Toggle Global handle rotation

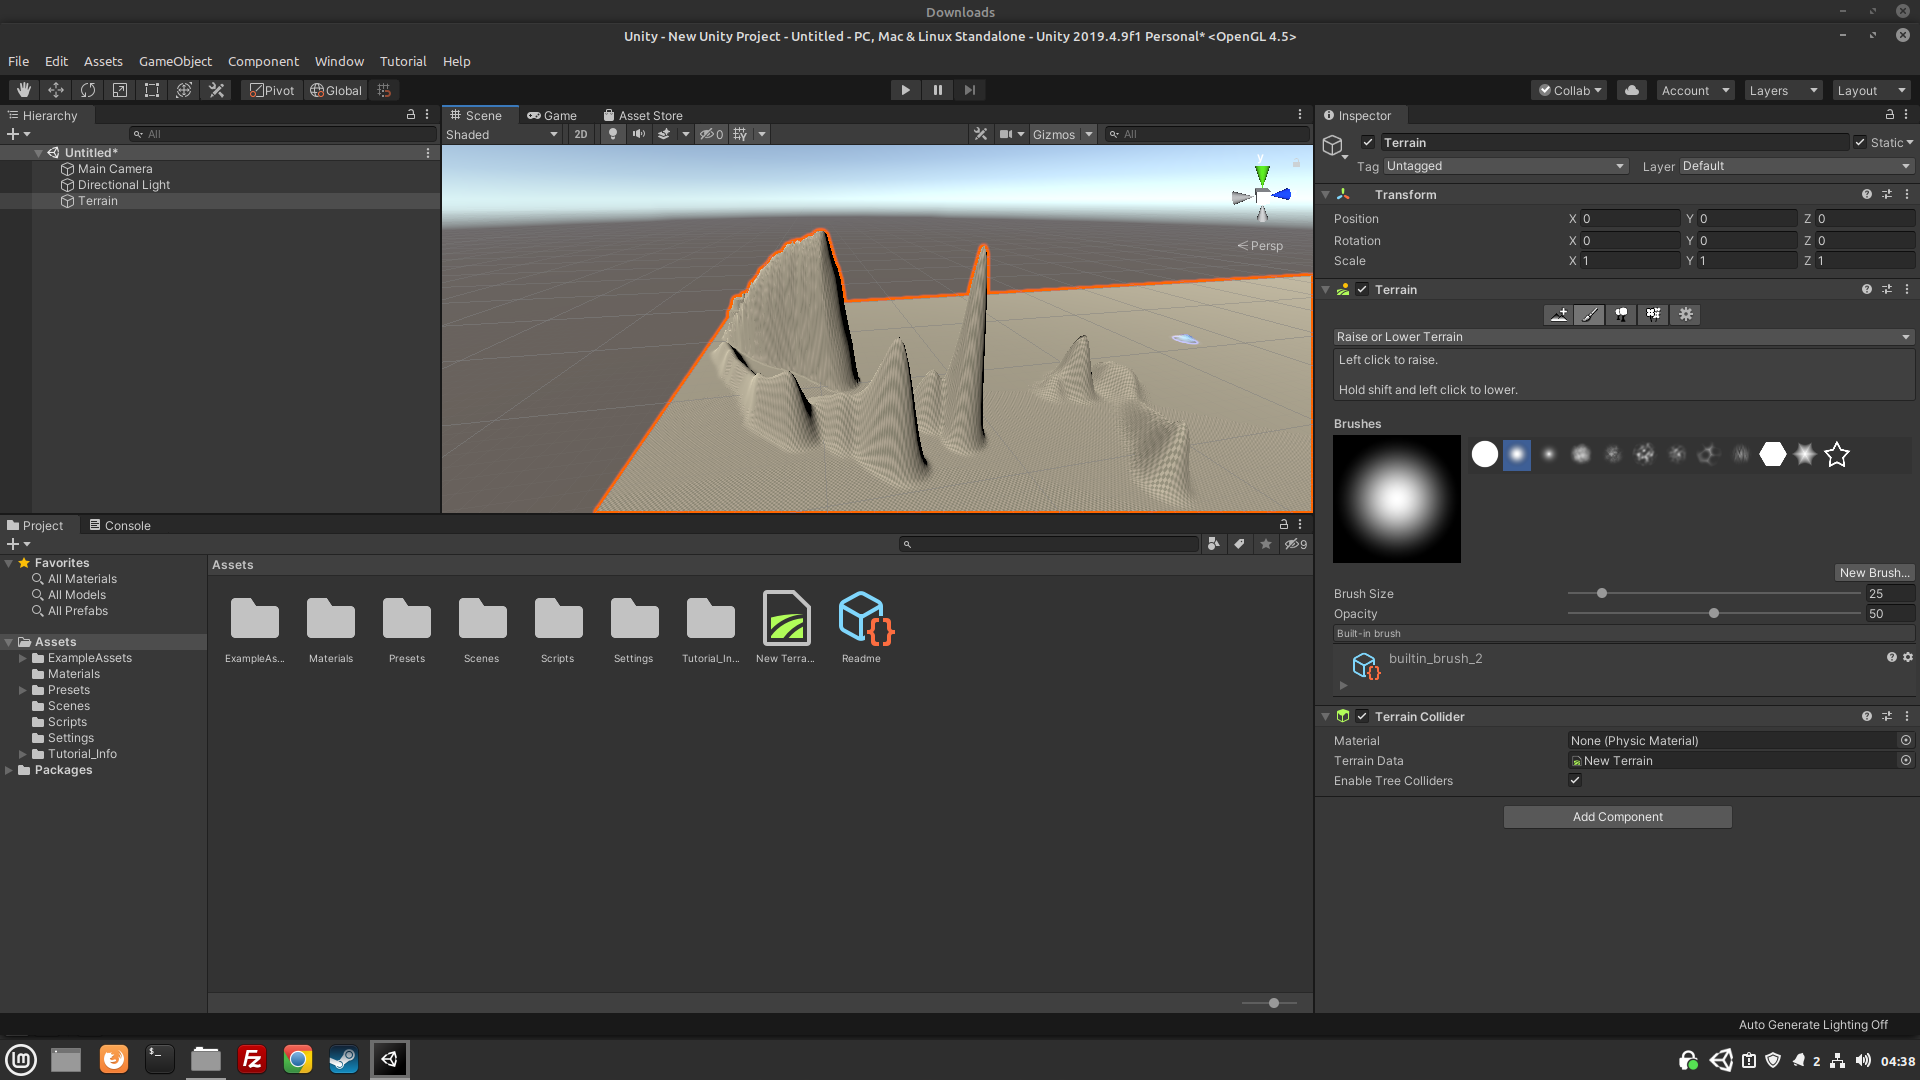coord(336,90)
